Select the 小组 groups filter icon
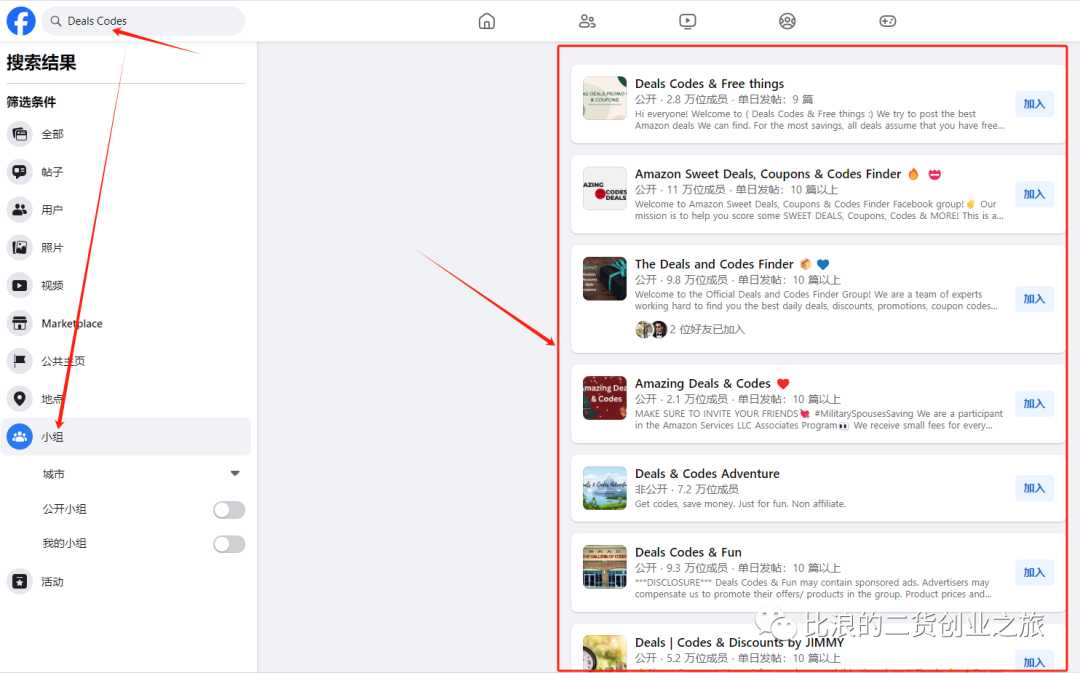This screenshot has height=673, width=1080. [20, 437]
